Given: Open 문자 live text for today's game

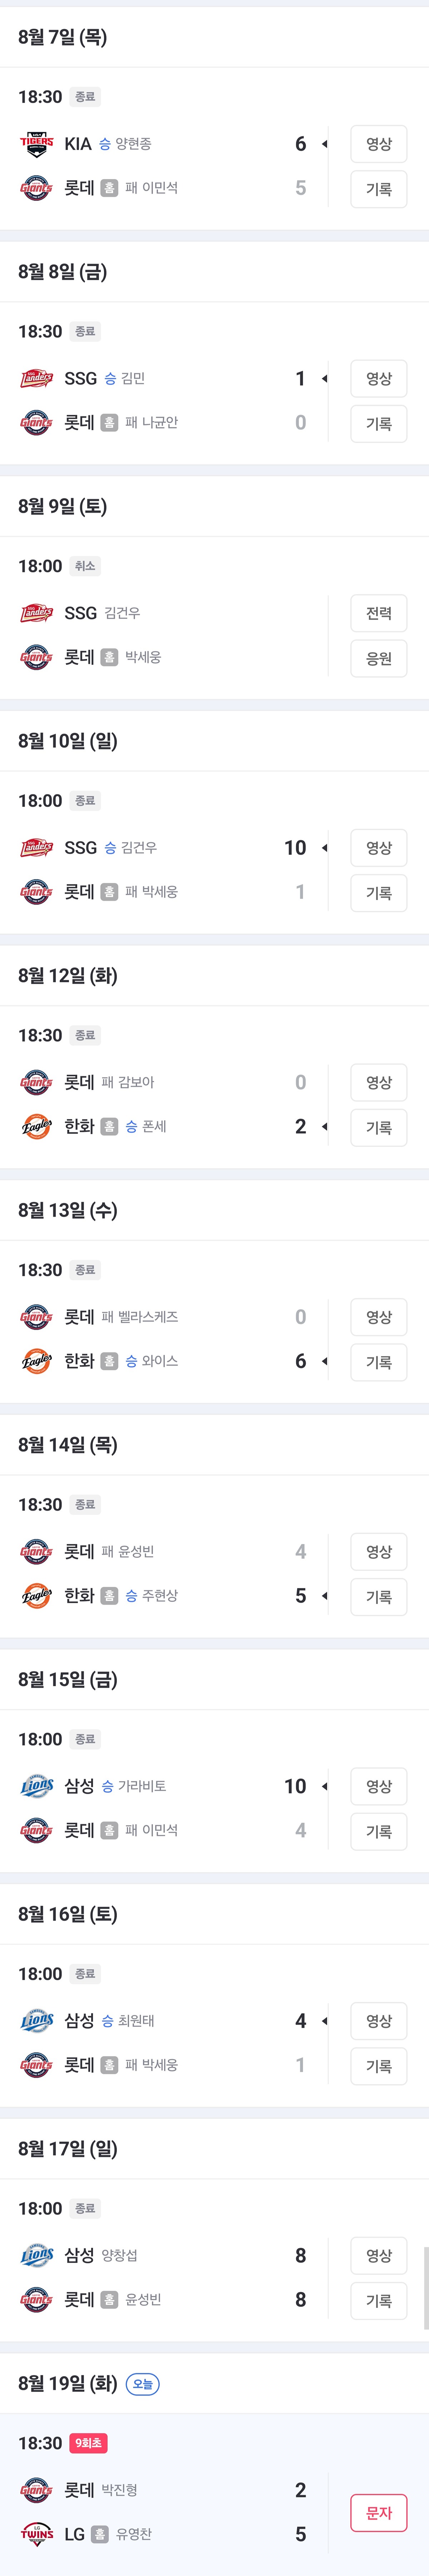Looking at the screenshot, I should (378, 2512).
